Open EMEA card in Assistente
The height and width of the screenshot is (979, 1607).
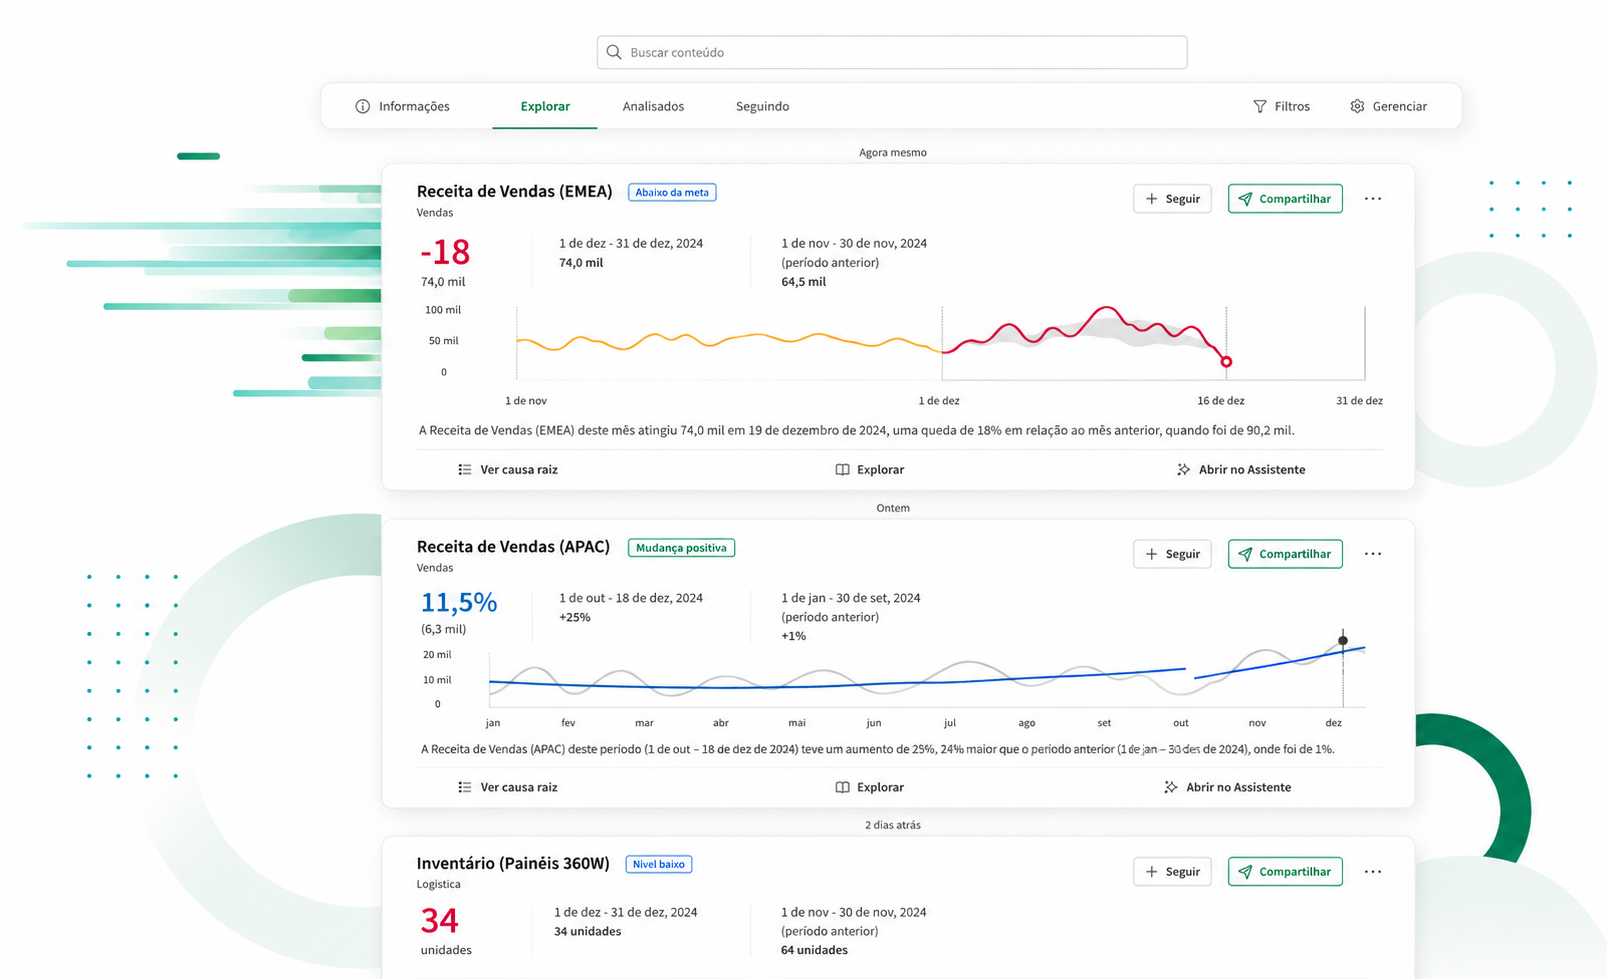coord(1241,469)
